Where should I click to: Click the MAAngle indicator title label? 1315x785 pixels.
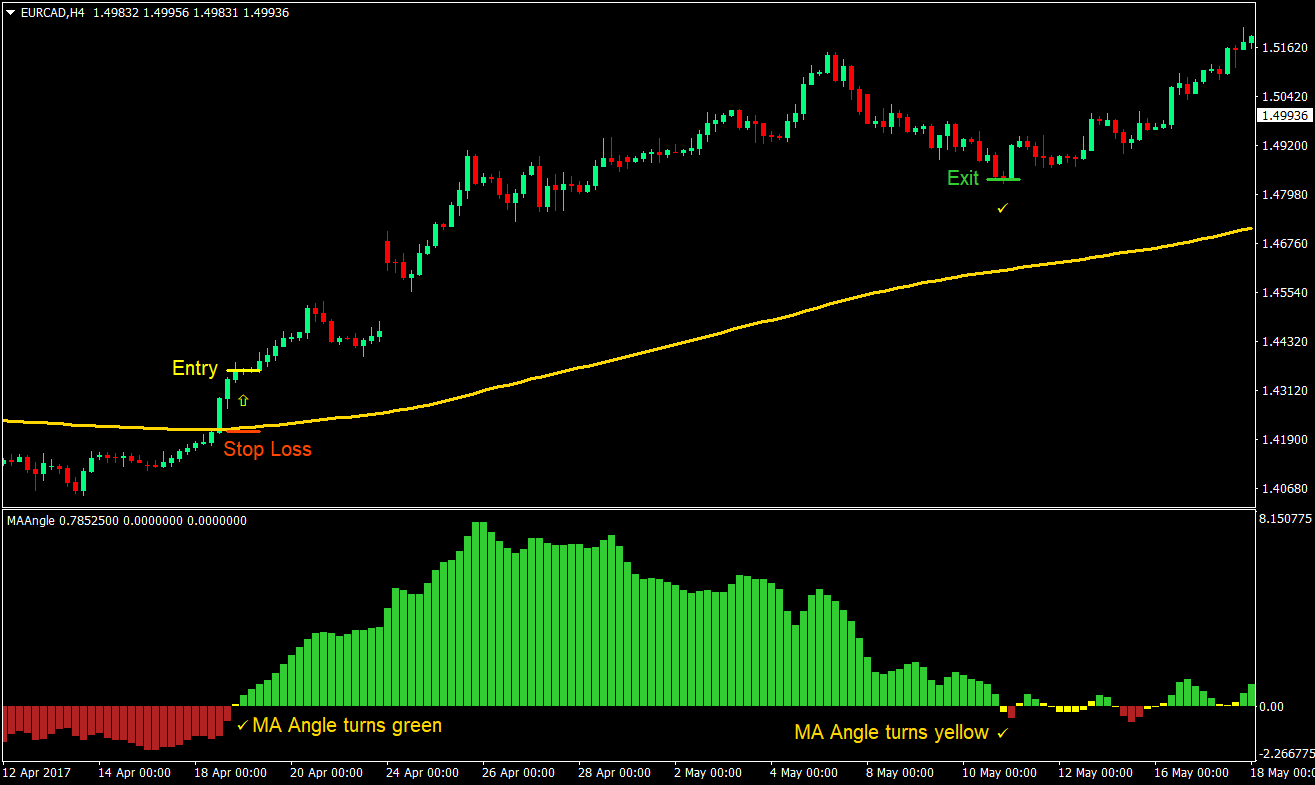coord(126,520)
